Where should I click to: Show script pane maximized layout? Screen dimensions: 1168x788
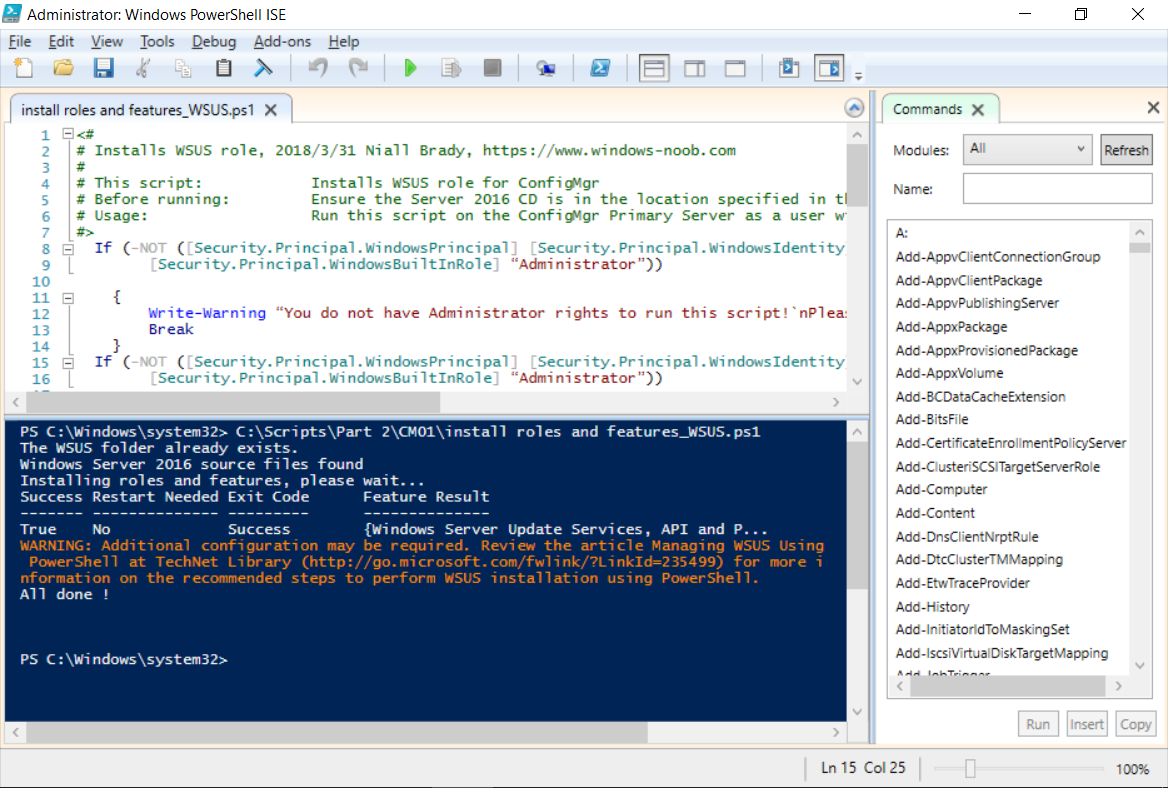click(x=735, y=69)
